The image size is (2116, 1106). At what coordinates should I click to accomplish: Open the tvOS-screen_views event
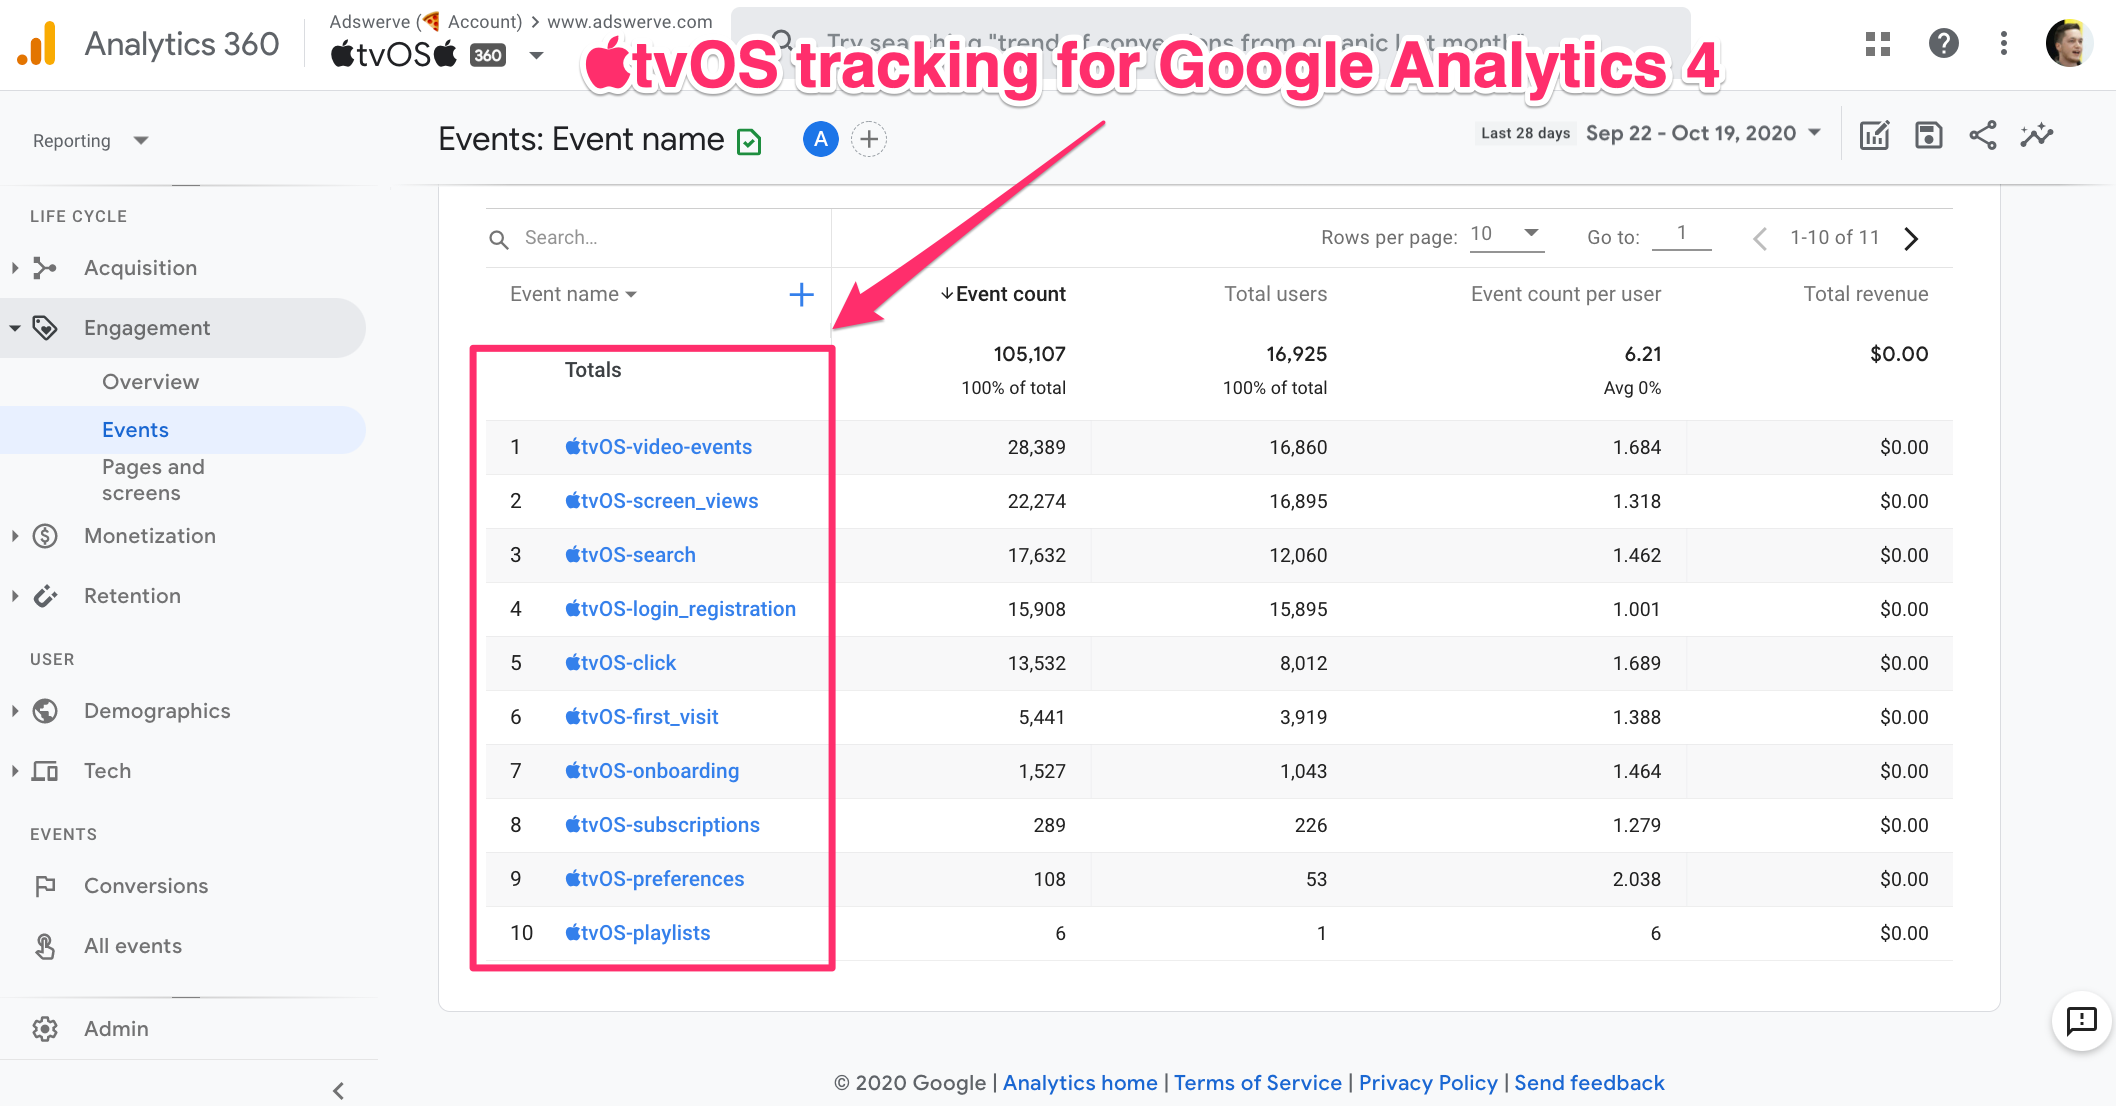[x=661, y=501]
